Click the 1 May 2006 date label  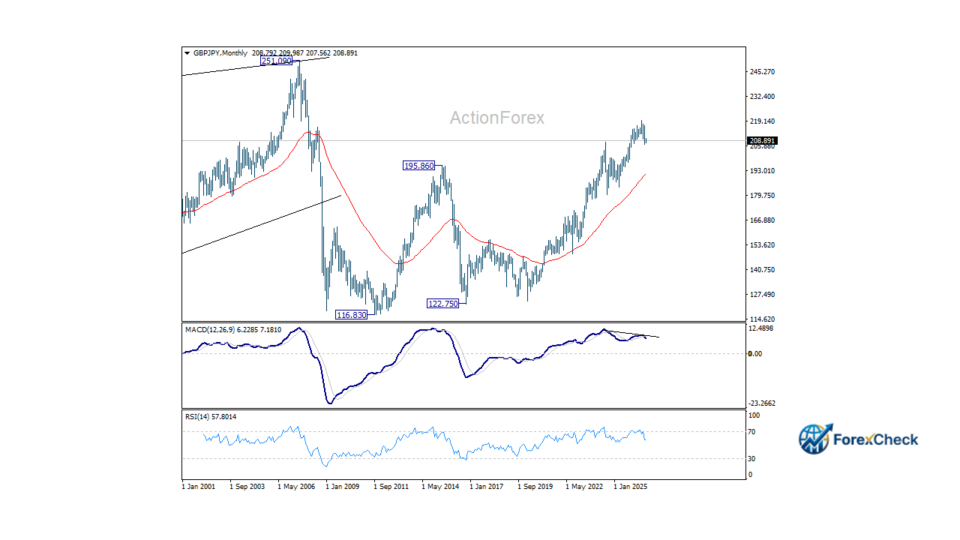pyautogui.click(x=296, y=487)
